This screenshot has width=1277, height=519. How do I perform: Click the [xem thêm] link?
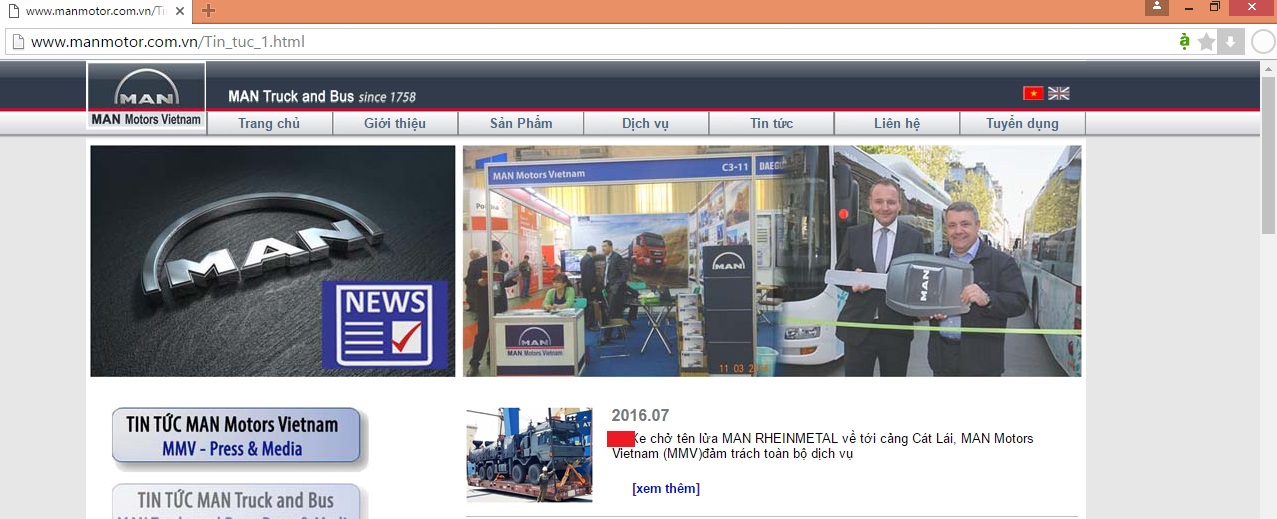pos(665,488)
